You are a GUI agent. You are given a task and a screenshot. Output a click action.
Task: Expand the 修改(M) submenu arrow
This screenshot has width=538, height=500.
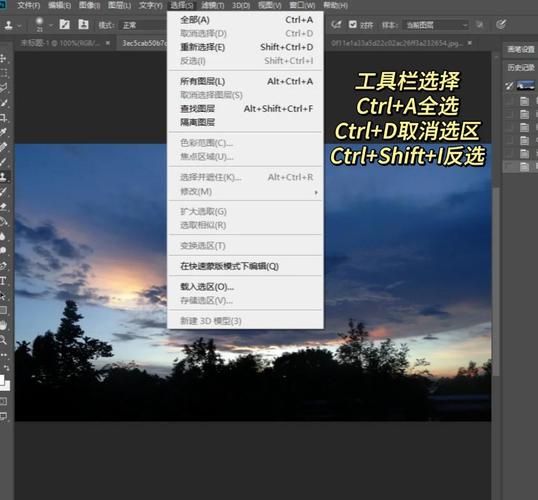coord(316,192)
